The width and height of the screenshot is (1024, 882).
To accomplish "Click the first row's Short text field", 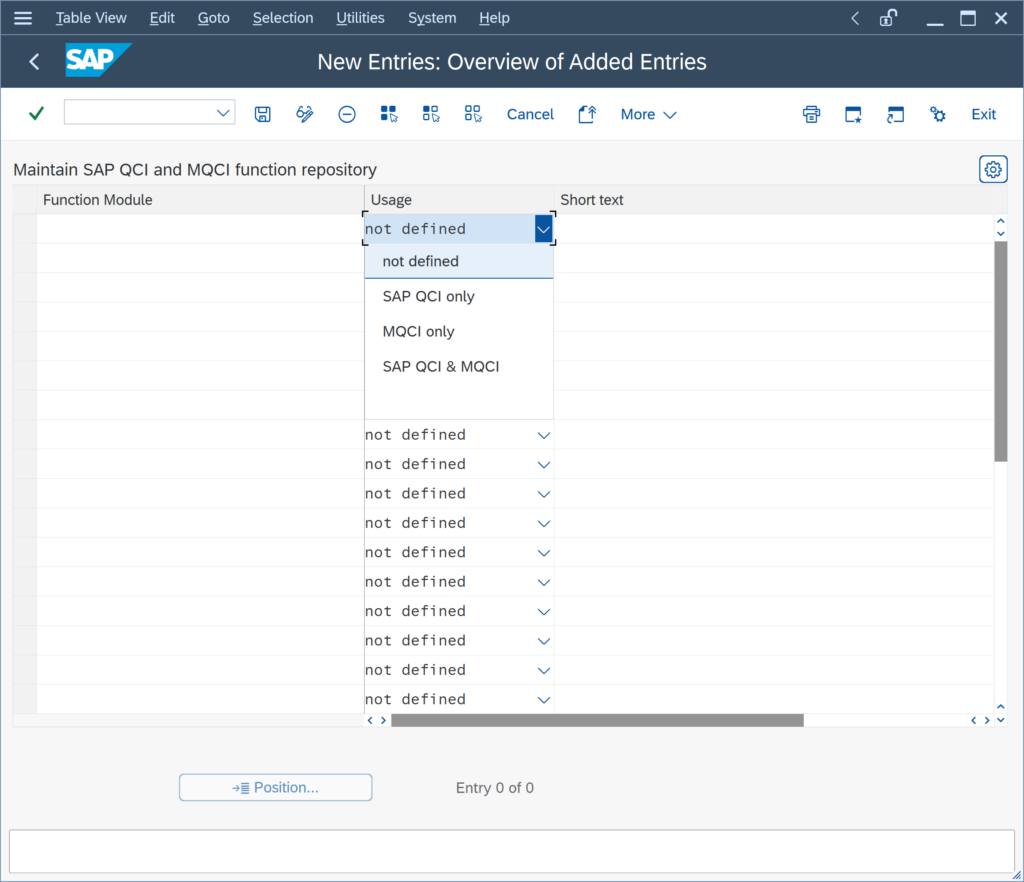I will (774, 229).
